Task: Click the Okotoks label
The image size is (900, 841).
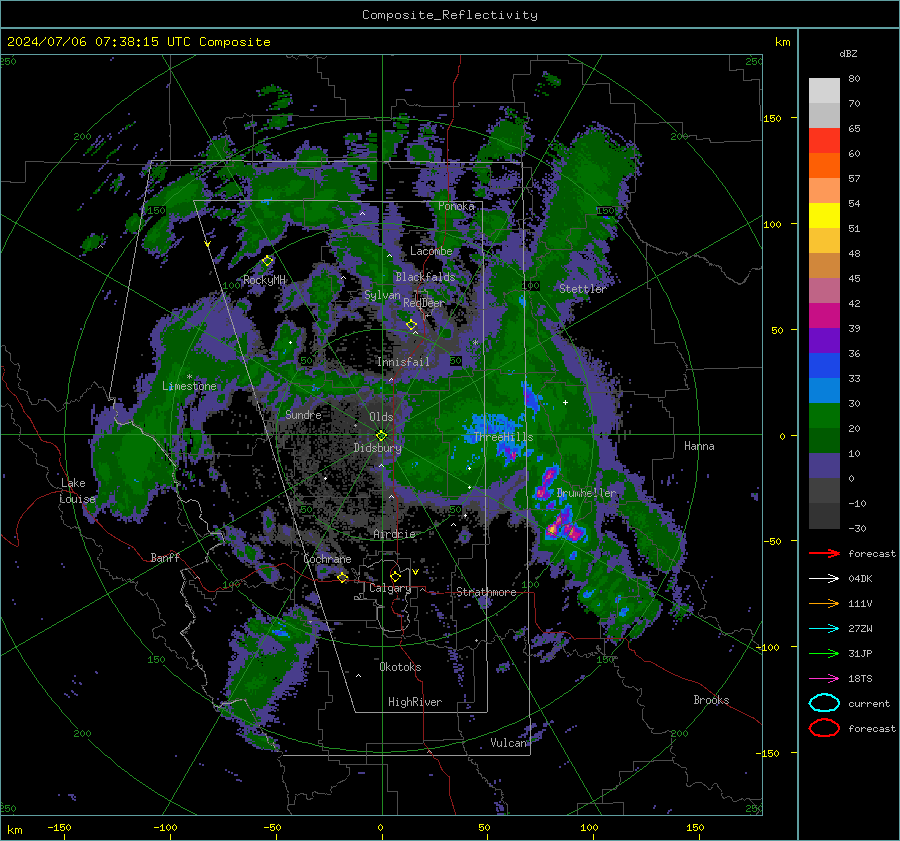Action: tap(400, 667)
